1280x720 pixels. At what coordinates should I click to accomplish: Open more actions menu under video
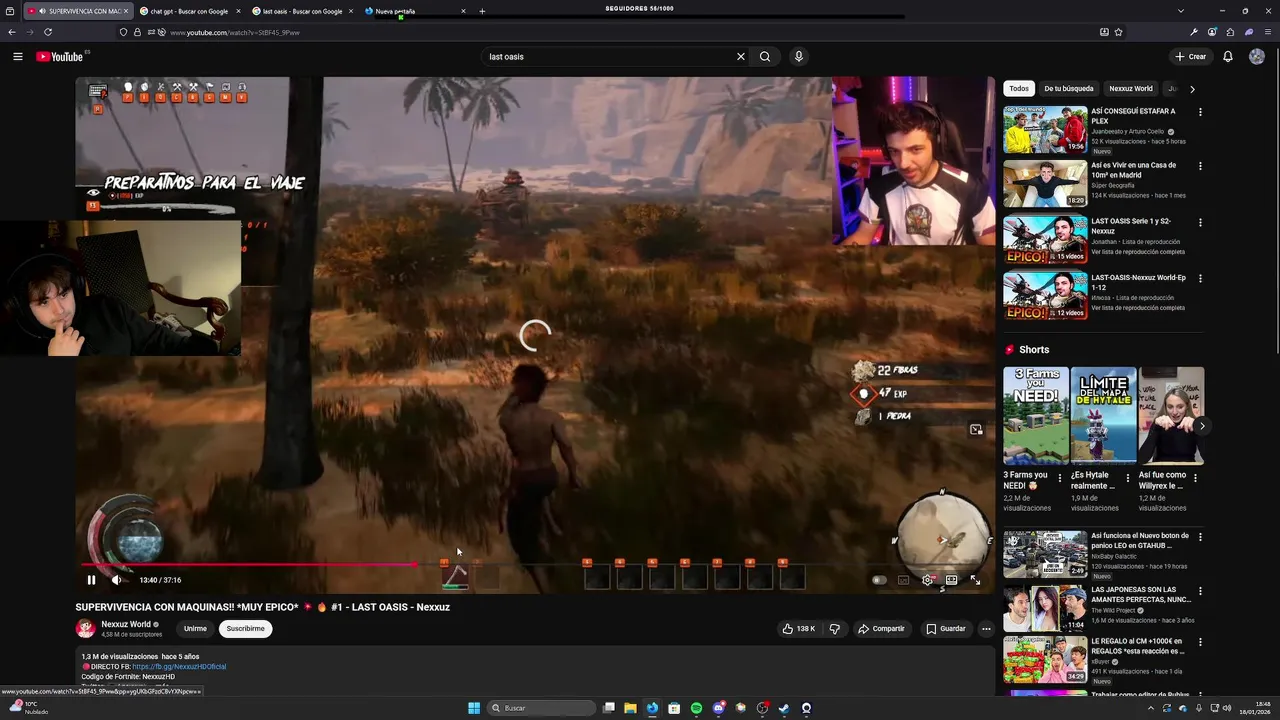point(986,629)
